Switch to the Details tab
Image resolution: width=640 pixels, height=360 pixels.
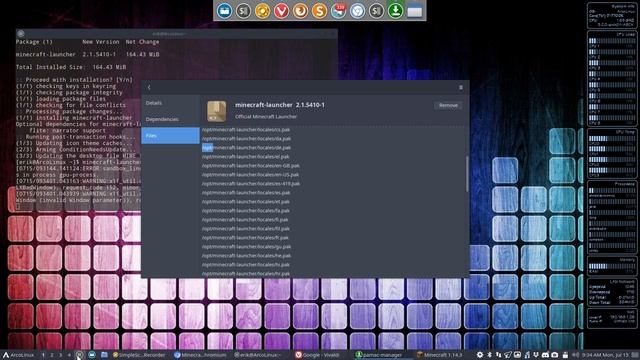[x=170, y=103]
